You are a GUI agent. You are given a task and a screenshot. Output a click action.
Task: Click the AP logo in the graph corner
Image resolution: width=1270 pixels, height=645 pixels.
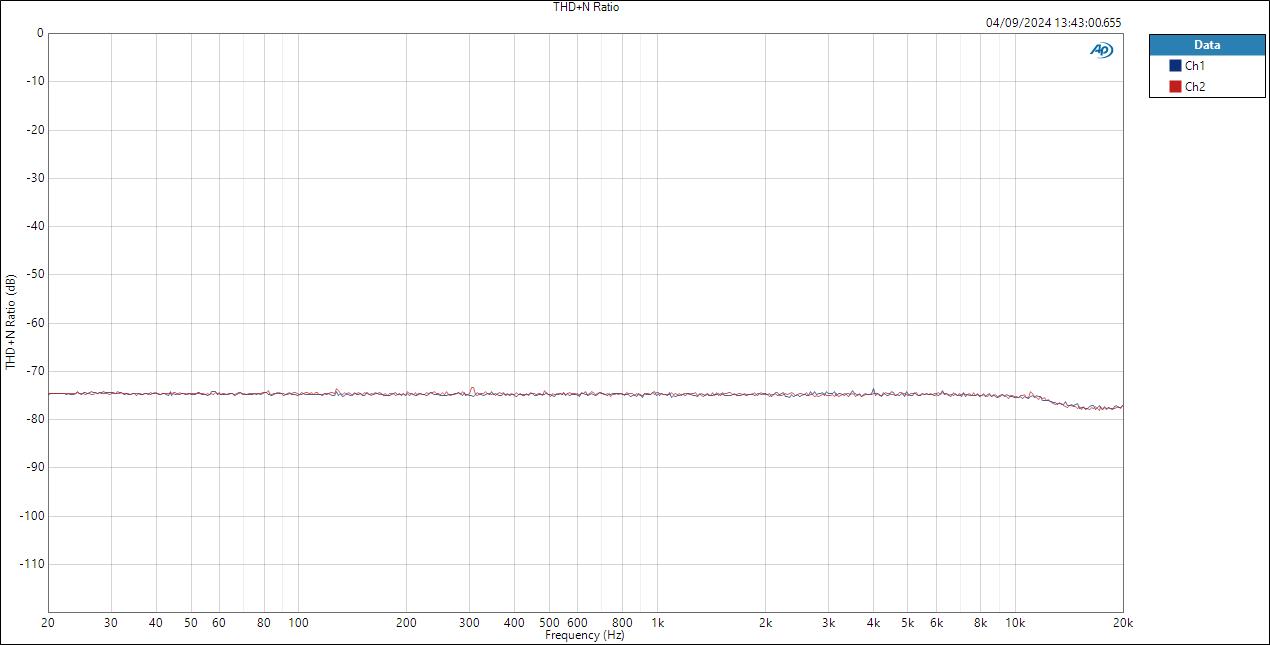tap(1101, 49)
